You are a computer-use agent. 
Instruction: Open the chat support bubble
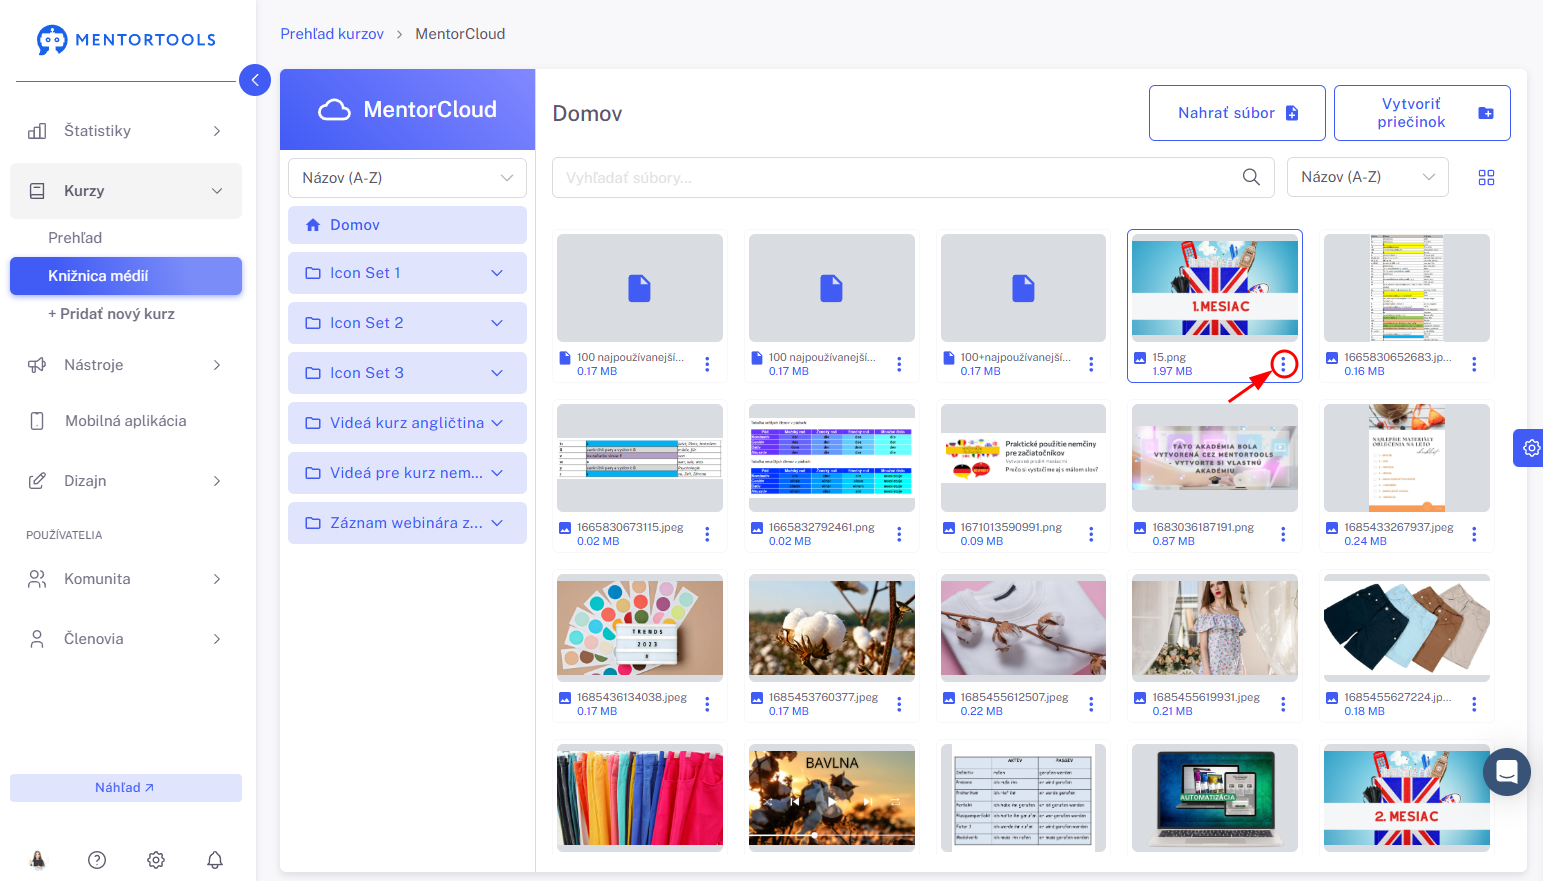click(1507, 772)
